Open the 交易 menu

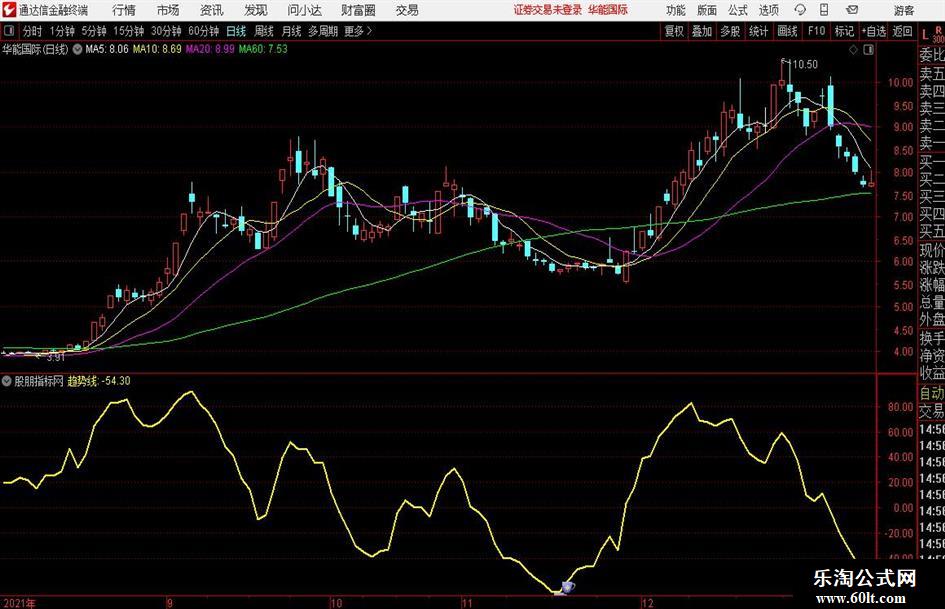[407, 10]
